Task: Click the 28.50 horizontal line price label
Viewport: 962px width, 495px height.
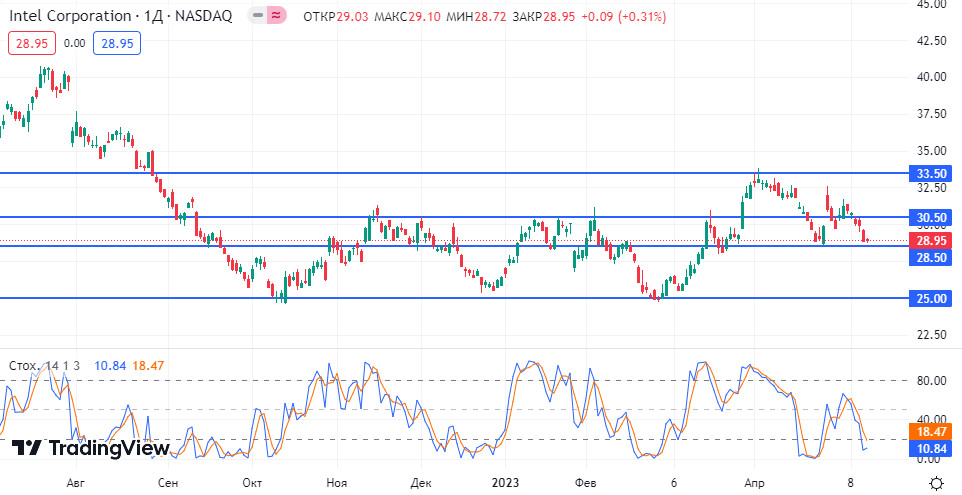Action: (930, 258)
